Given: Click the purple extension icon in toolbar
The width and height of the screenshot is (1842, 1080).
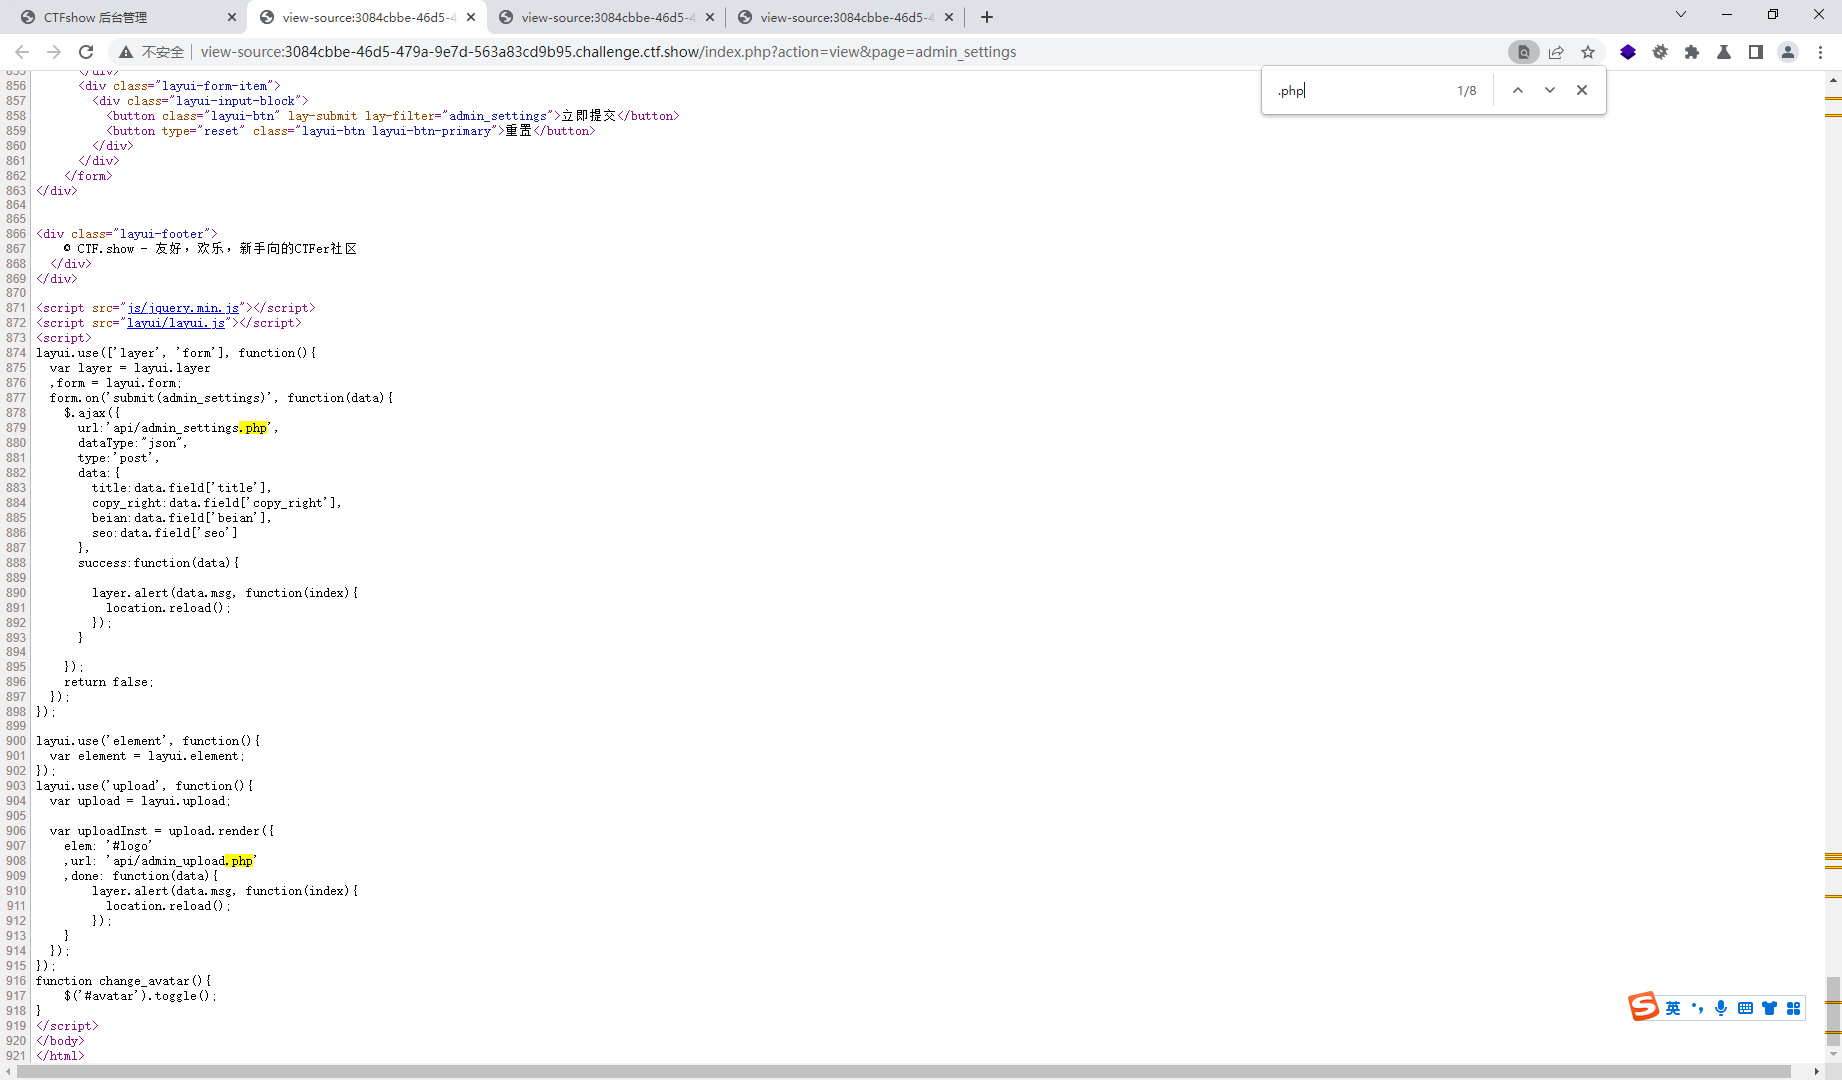Looking at the screenshot, I should tap(1628, 52).
